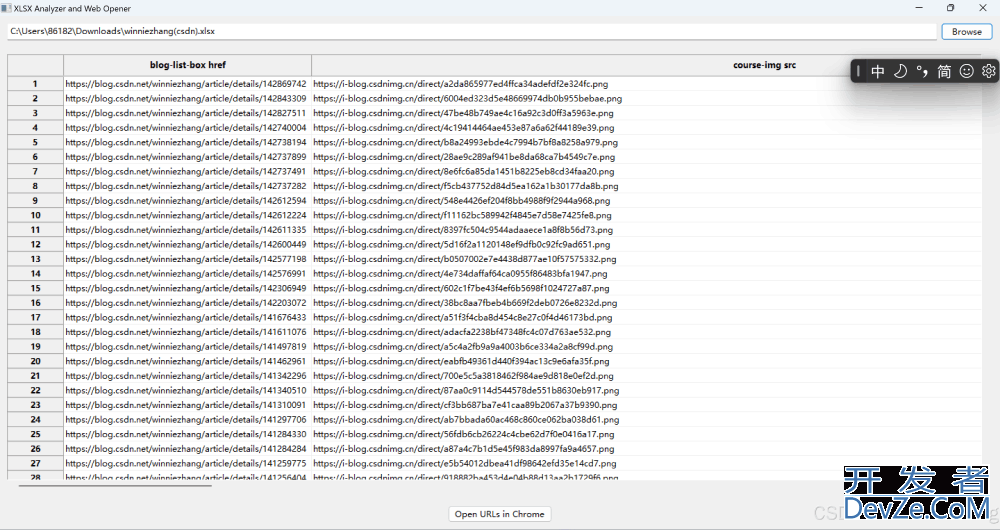Image resolution: width=1000 pixels, height=530 pixels.
Task: Click blog link ending 141259775
Action: [x=186, y=463]
